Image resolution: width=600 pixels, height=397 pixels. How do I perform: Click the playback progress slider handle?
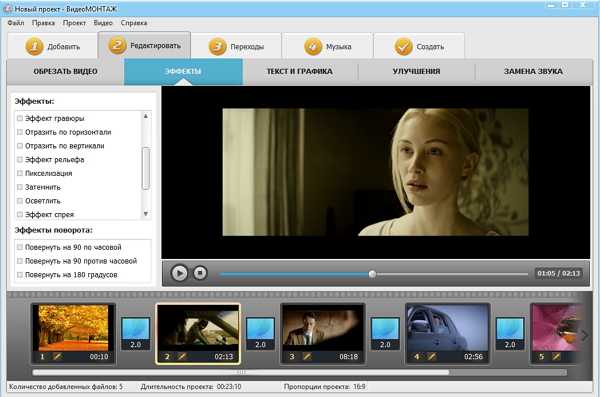(372, 274)
